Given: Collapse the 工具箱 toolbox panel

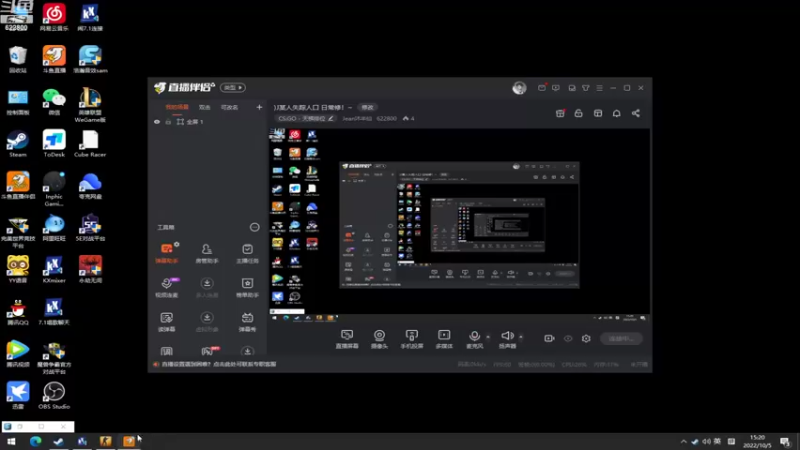Looking at the screenshot, I should tap(254, 227).
